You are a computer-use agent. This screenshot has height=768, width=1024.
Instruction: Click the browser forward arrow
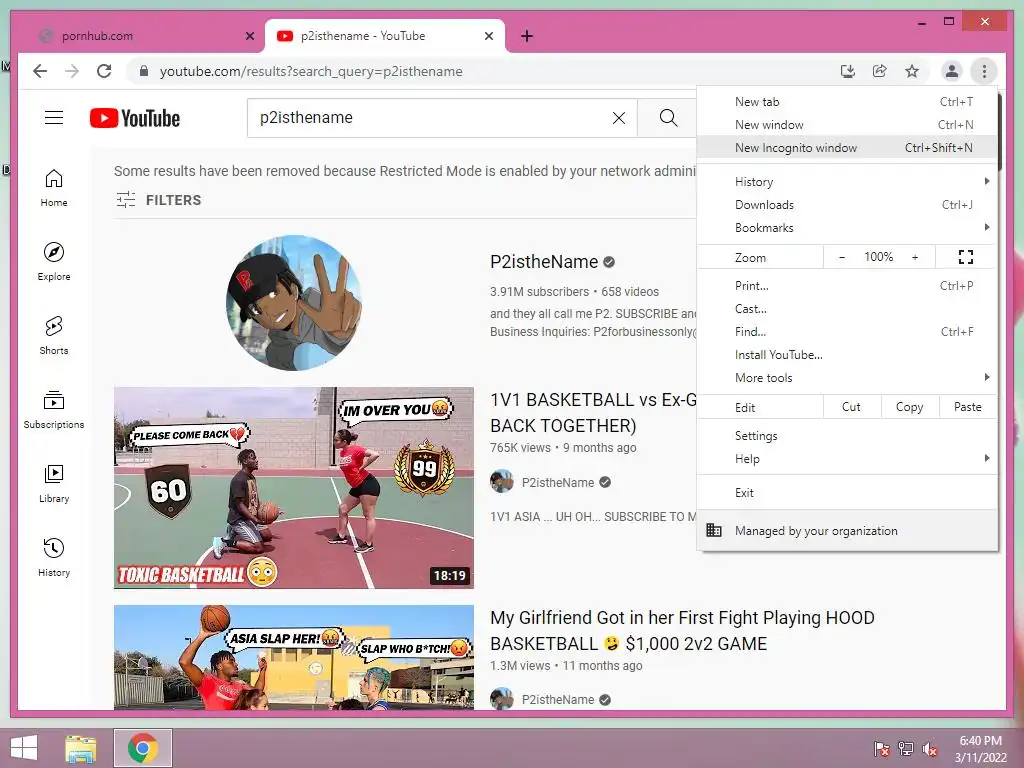click(72, 71)
